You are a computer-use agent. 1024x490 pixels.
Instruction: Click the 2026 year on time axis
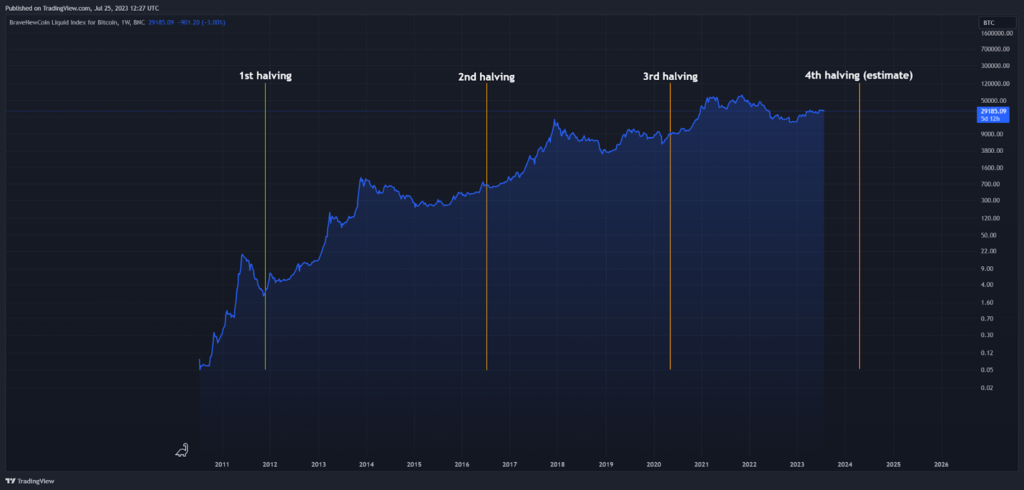pos(942,465)
